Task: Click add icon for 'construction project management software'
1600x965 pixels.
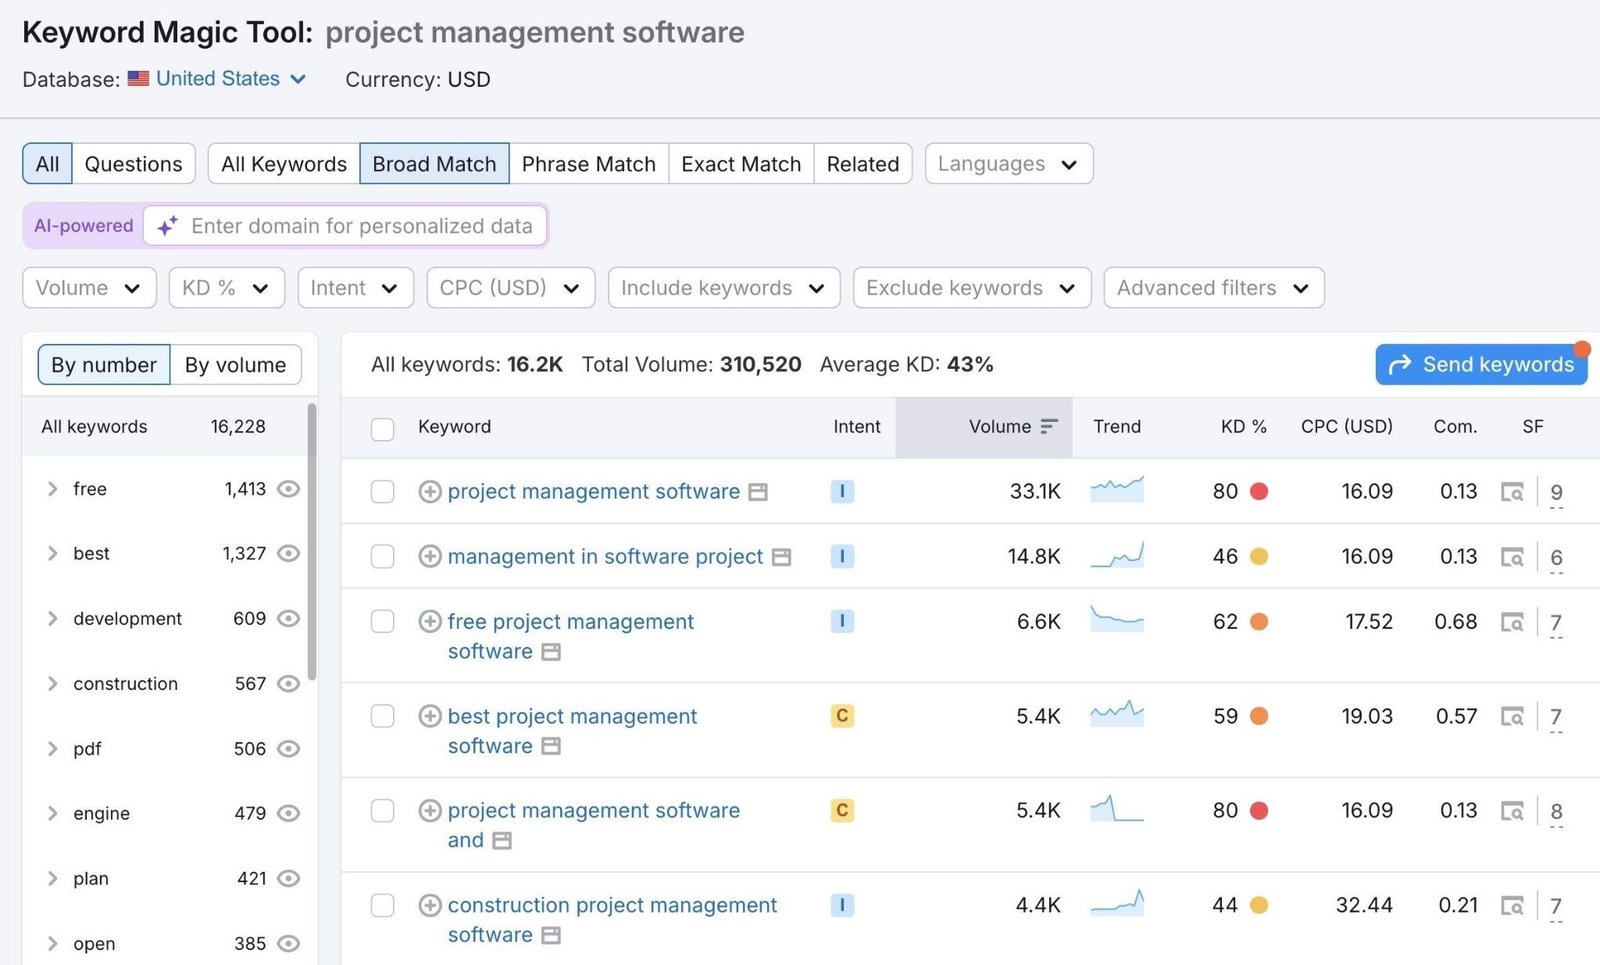Action: (x=430, y=906)
